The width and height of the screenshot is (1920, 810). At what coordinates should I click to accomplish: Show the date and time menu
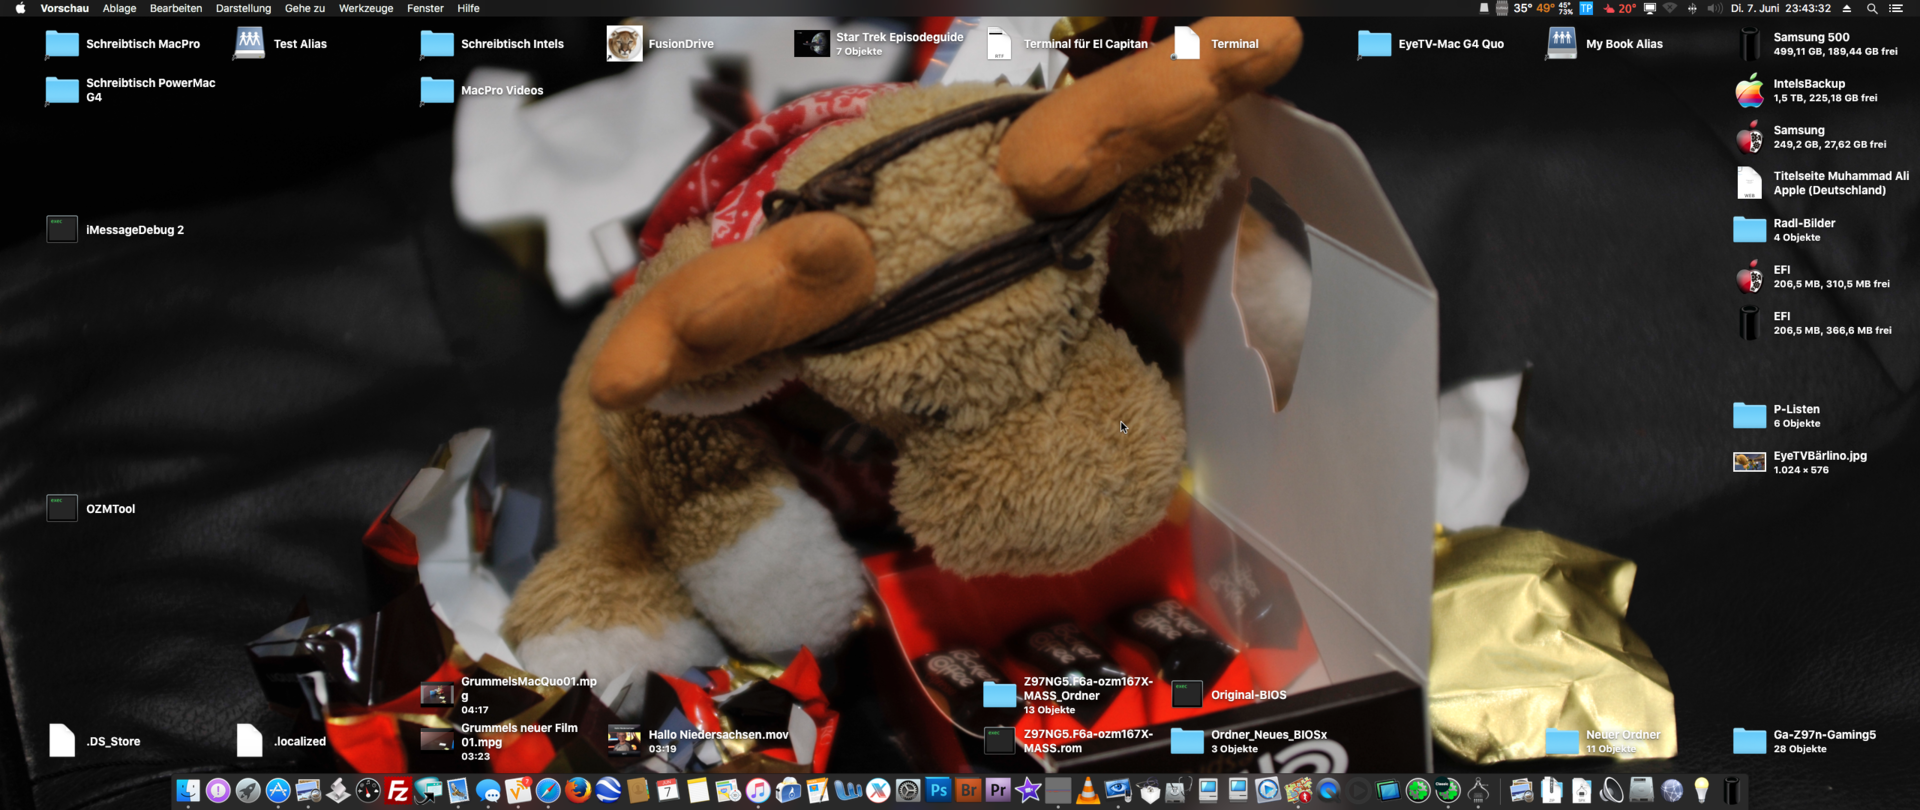click(x=1781, y=8)
